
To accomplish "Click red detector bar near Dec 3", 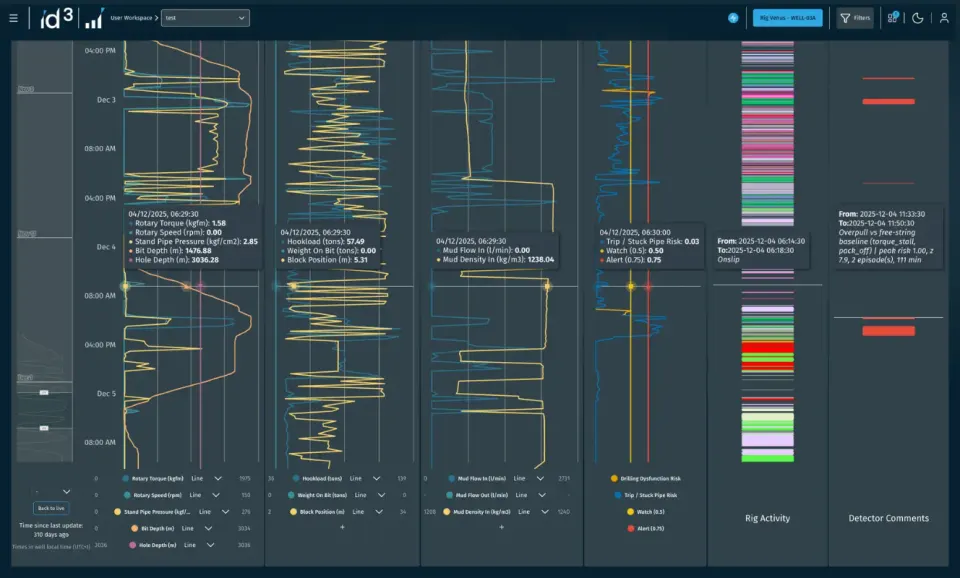I will (x=888, y=102).
